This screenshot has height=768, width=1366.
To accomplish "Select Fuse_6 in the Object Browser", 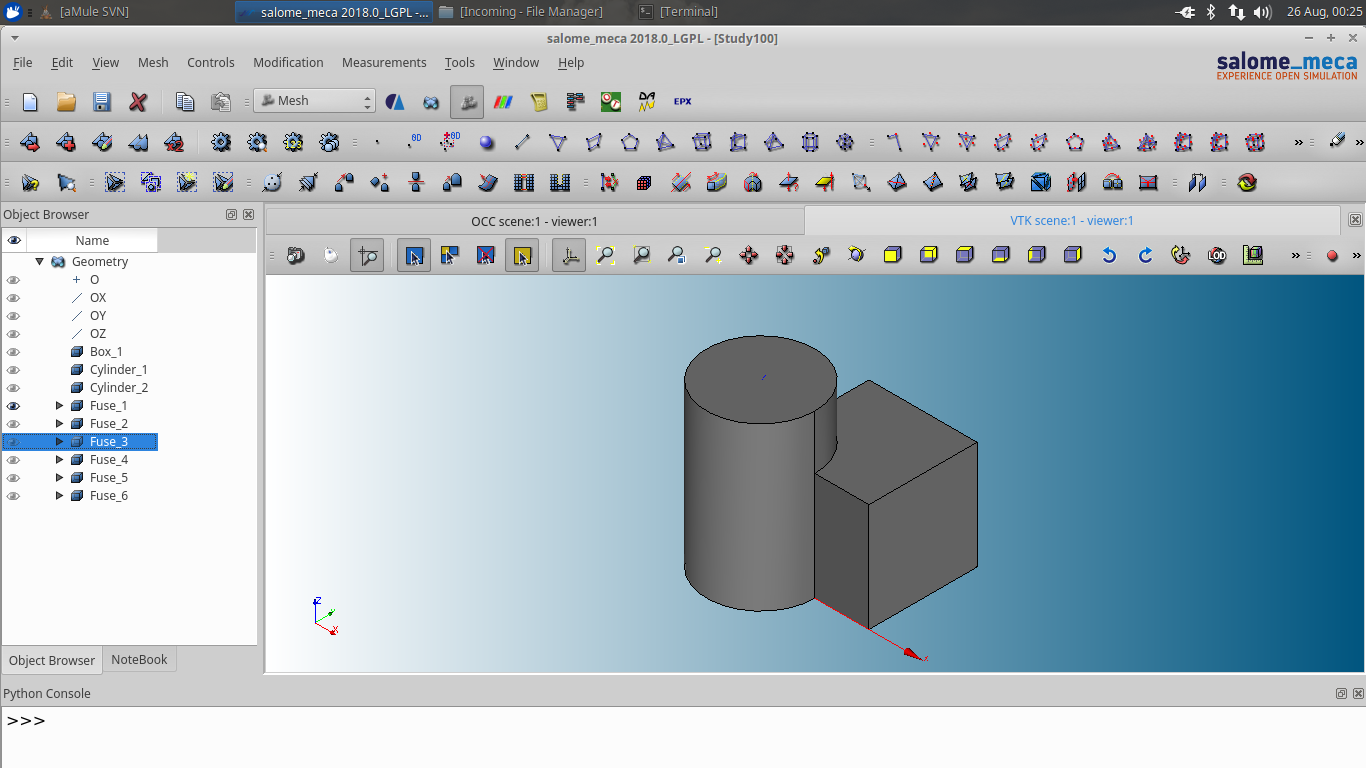I will (107, 495).
